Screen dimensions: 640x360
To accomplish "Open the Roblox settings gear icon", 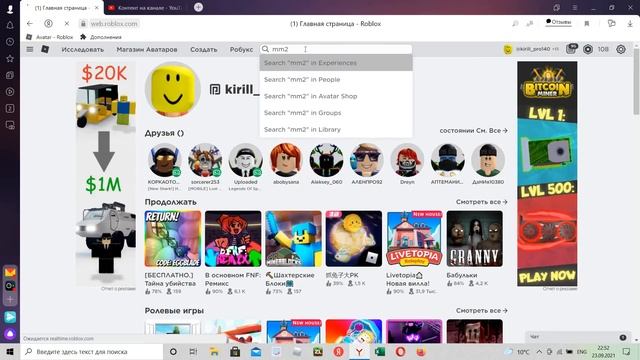I will coord(621,49).
